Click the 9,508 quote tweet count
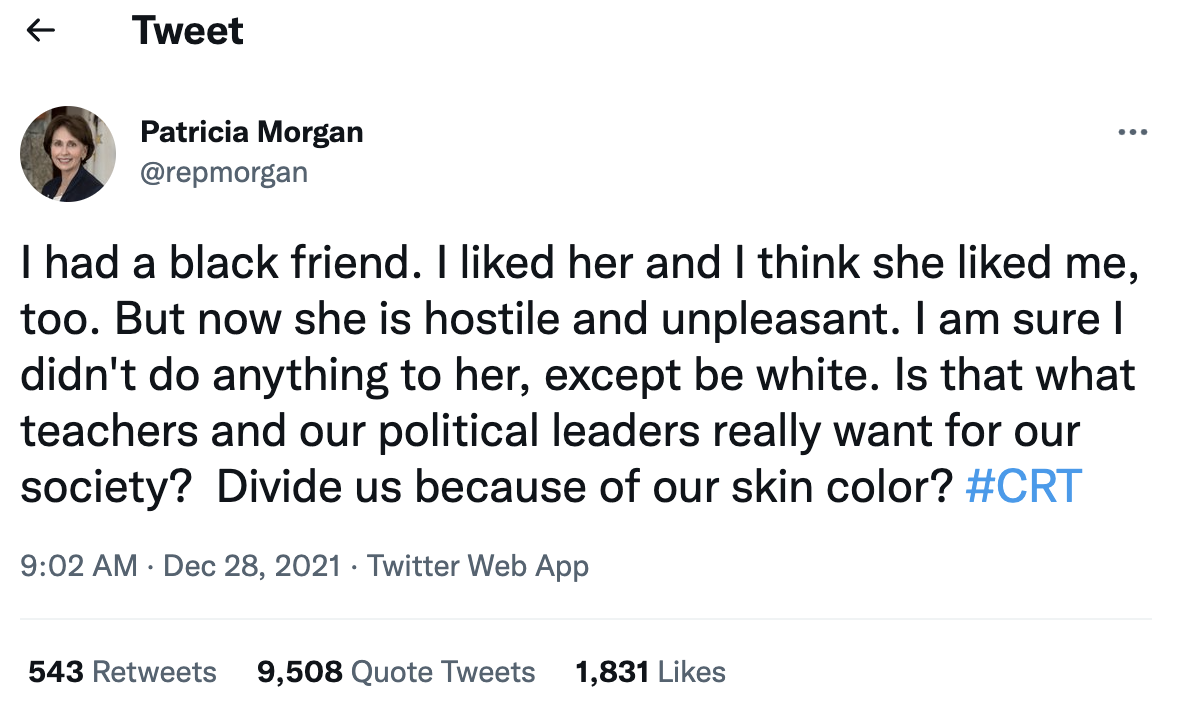1182x714 pixels. tap(300, 672)
